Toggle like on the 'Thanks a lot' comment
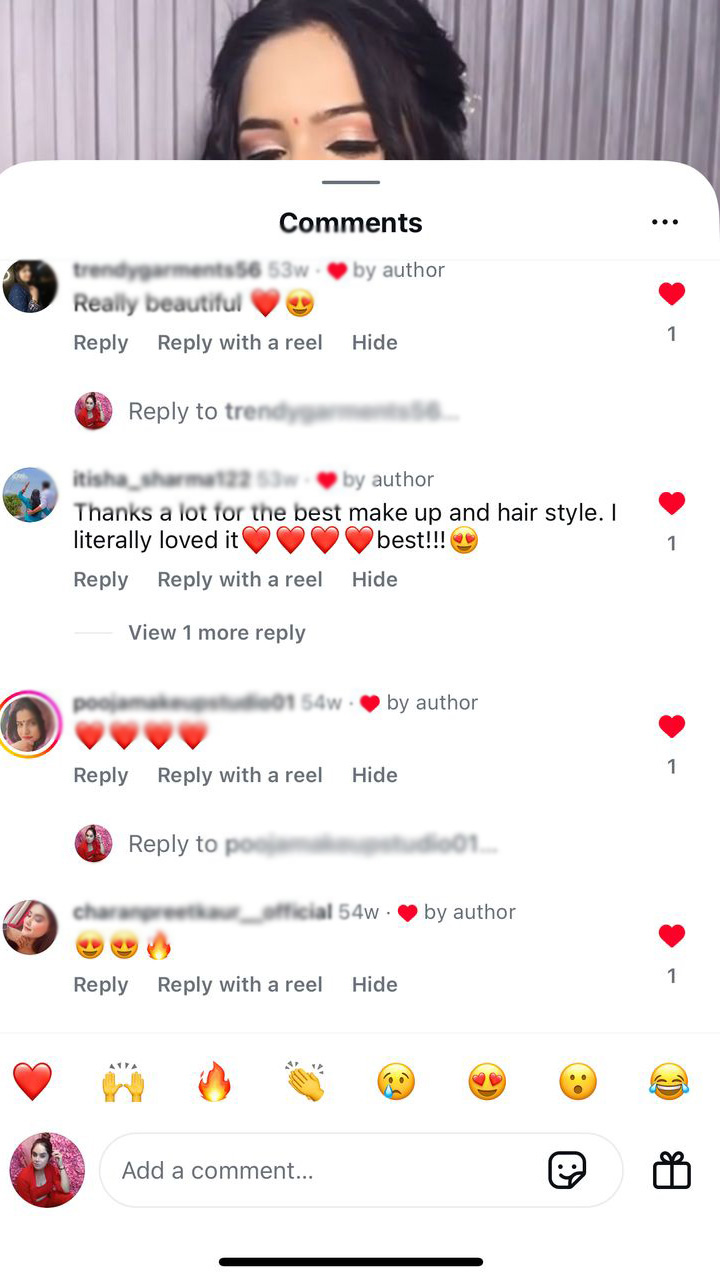This screenshot has height=1280, width=720. coord(672,504)
